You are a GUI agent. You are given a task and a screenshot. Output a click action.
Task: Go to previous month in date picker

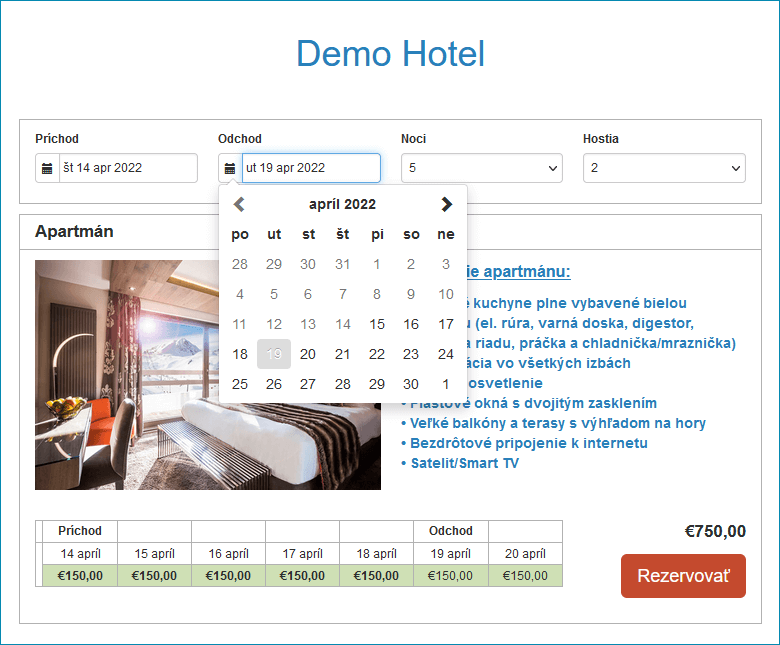(x=239, y=204)
